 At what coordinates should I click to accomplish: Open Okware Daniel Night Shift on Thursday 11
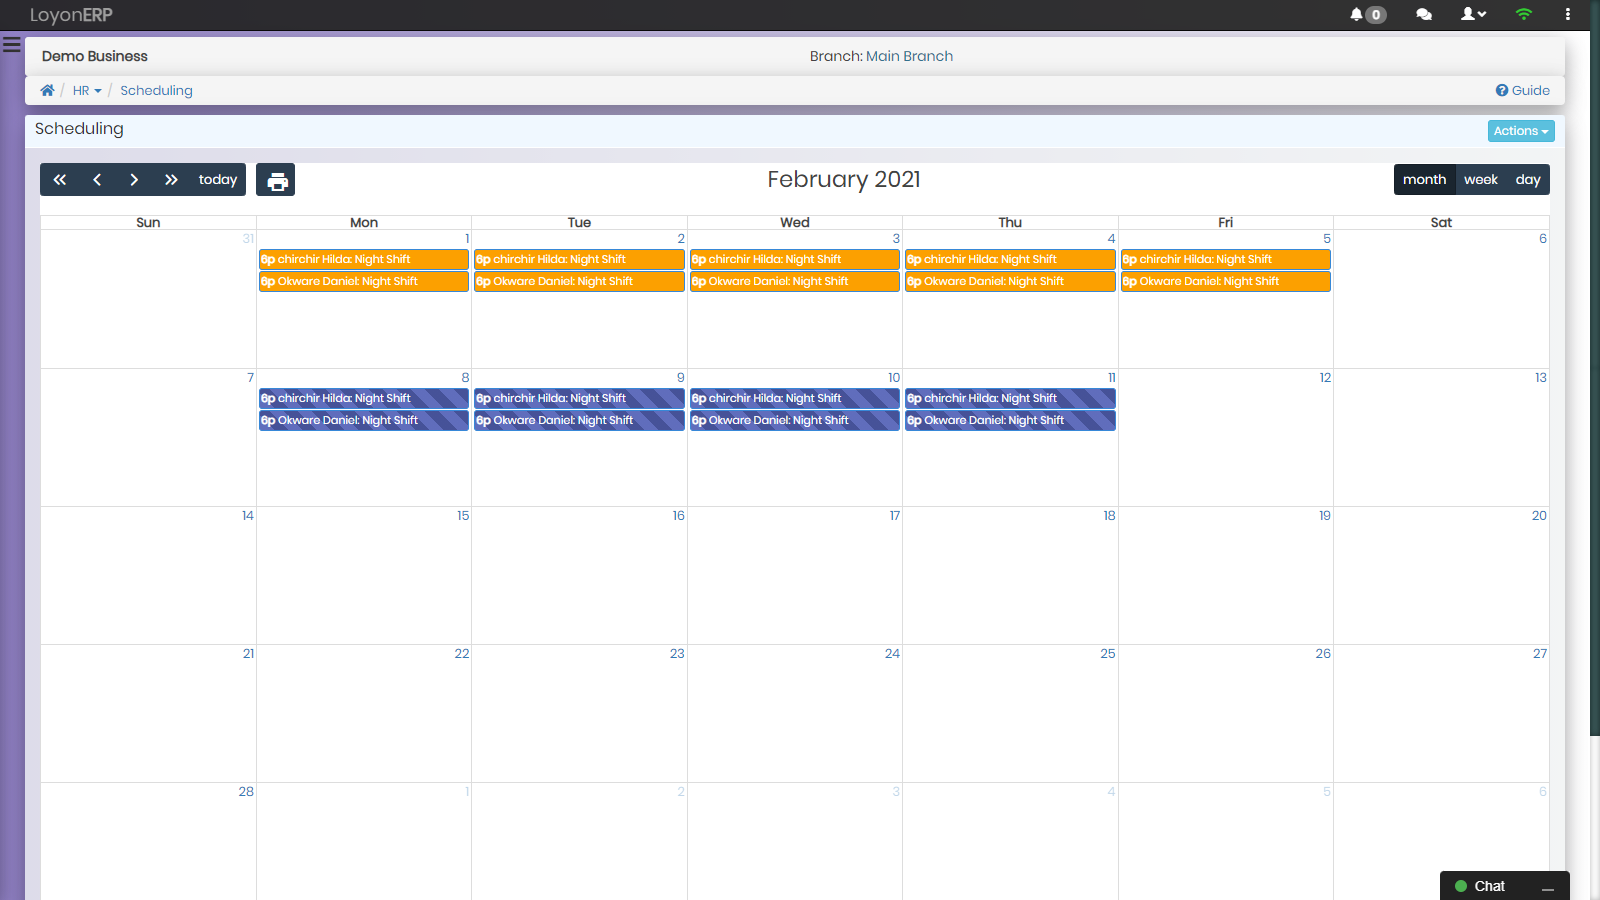tap(1010, 420)
